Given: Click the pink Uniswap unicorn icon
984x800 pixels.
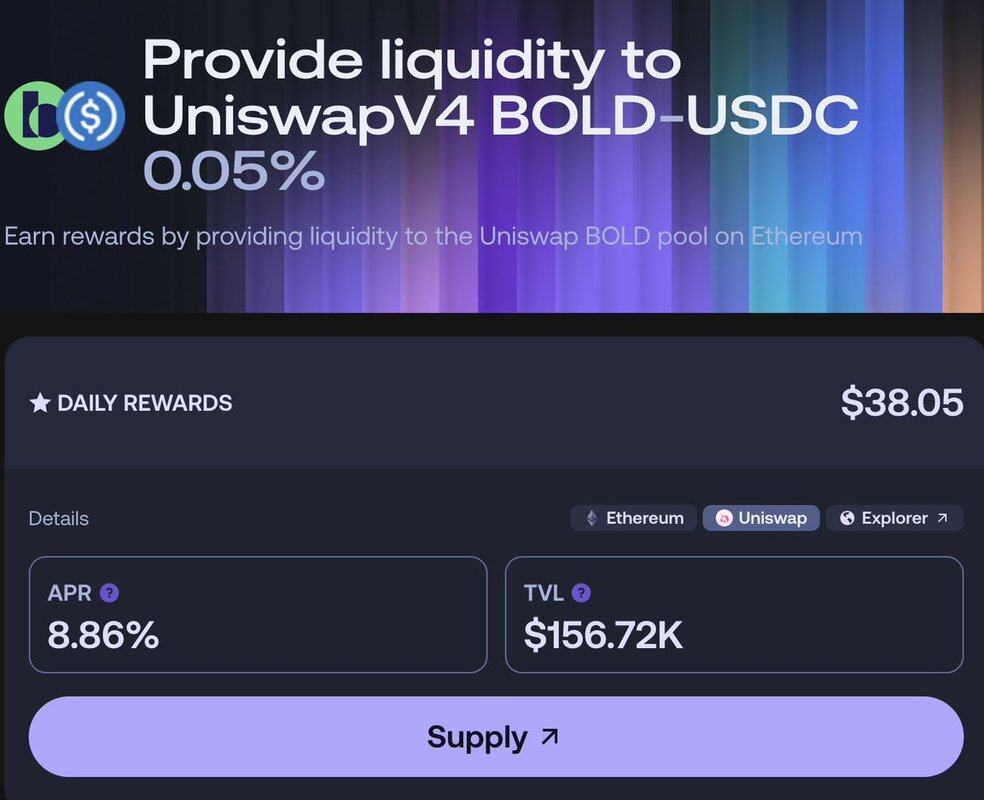Looking at the screenshot, I should point(724,518).
